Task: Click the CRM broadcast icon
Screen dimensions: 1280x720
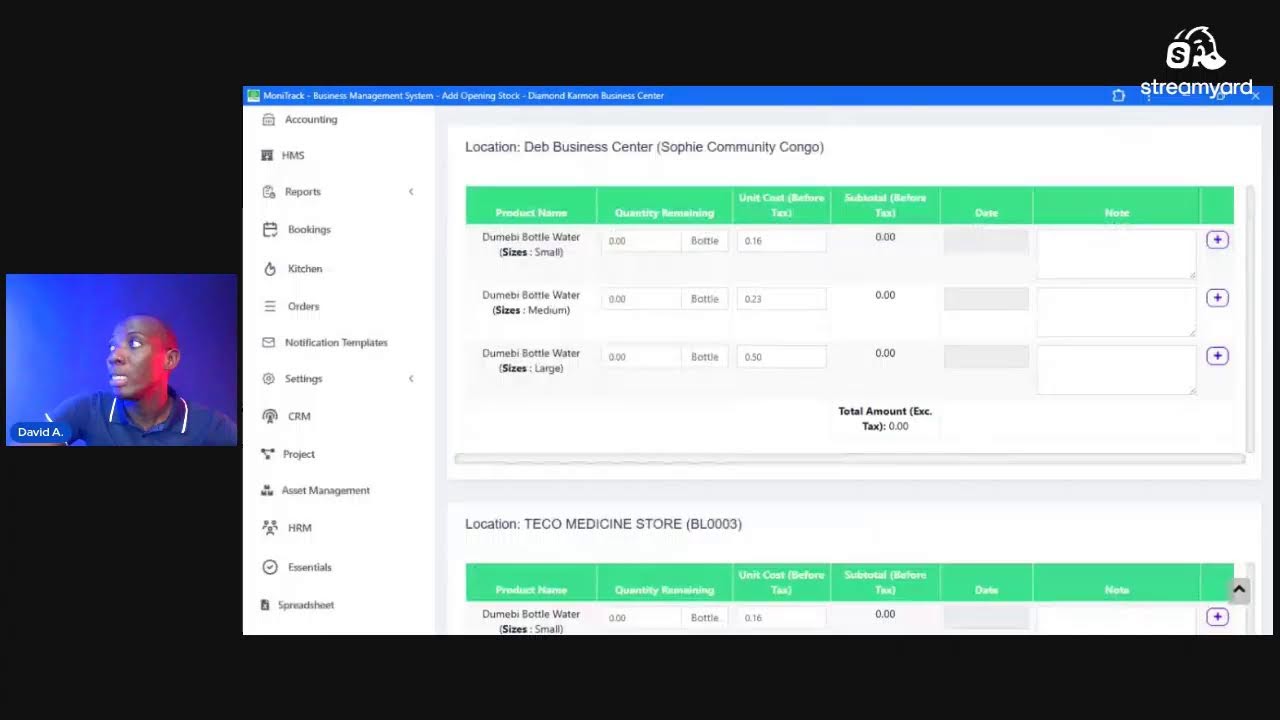Action: point(269,416)
